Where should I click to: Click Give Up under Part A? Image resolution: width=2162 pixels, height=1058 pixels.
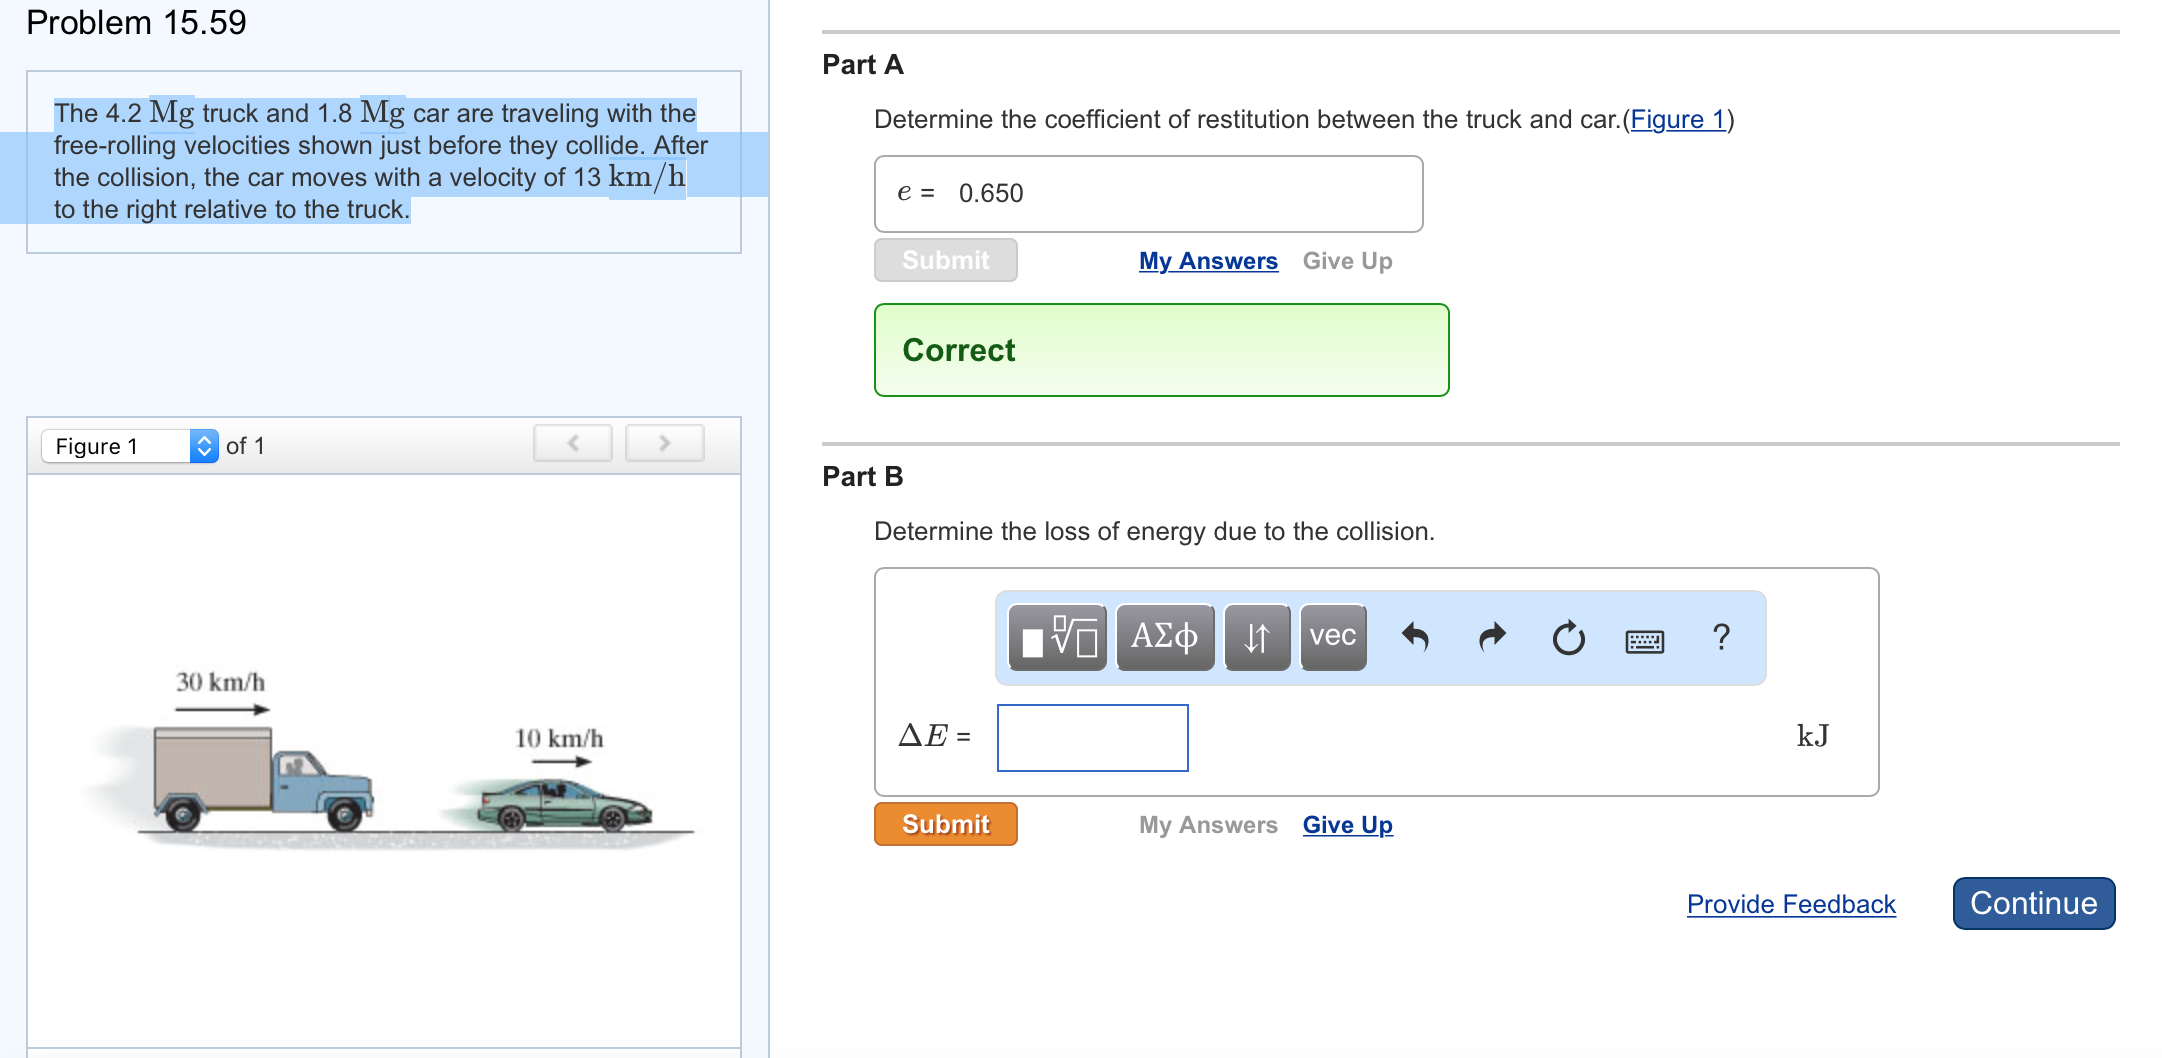click(1348, 261)
